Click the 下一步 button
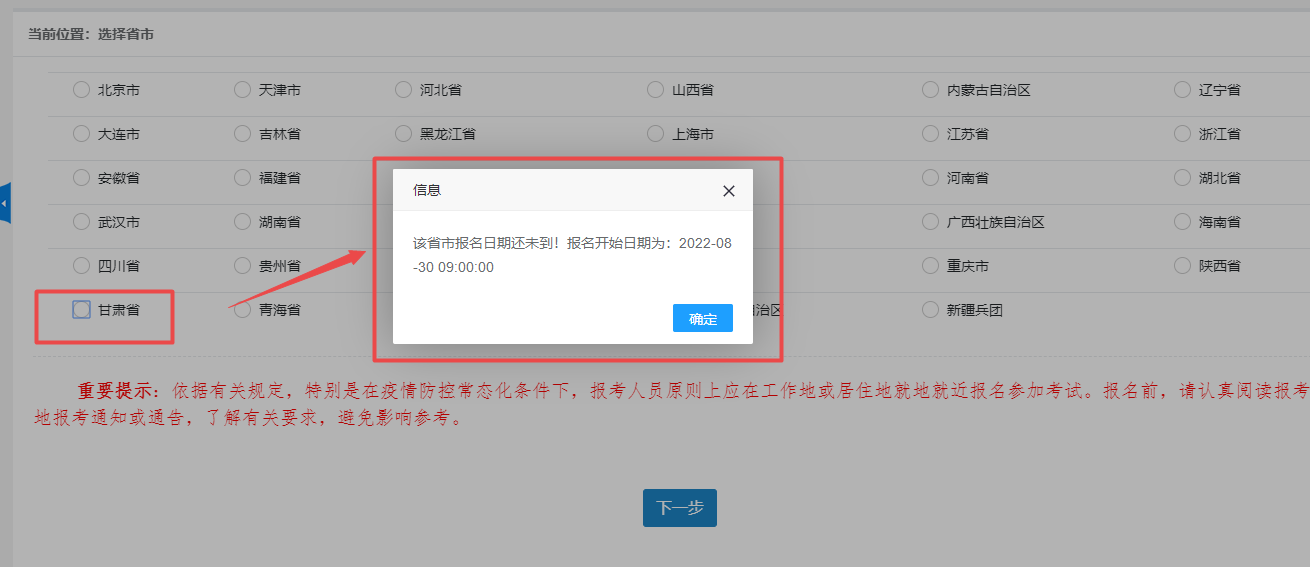1310x567 pixels. [679, 508]
